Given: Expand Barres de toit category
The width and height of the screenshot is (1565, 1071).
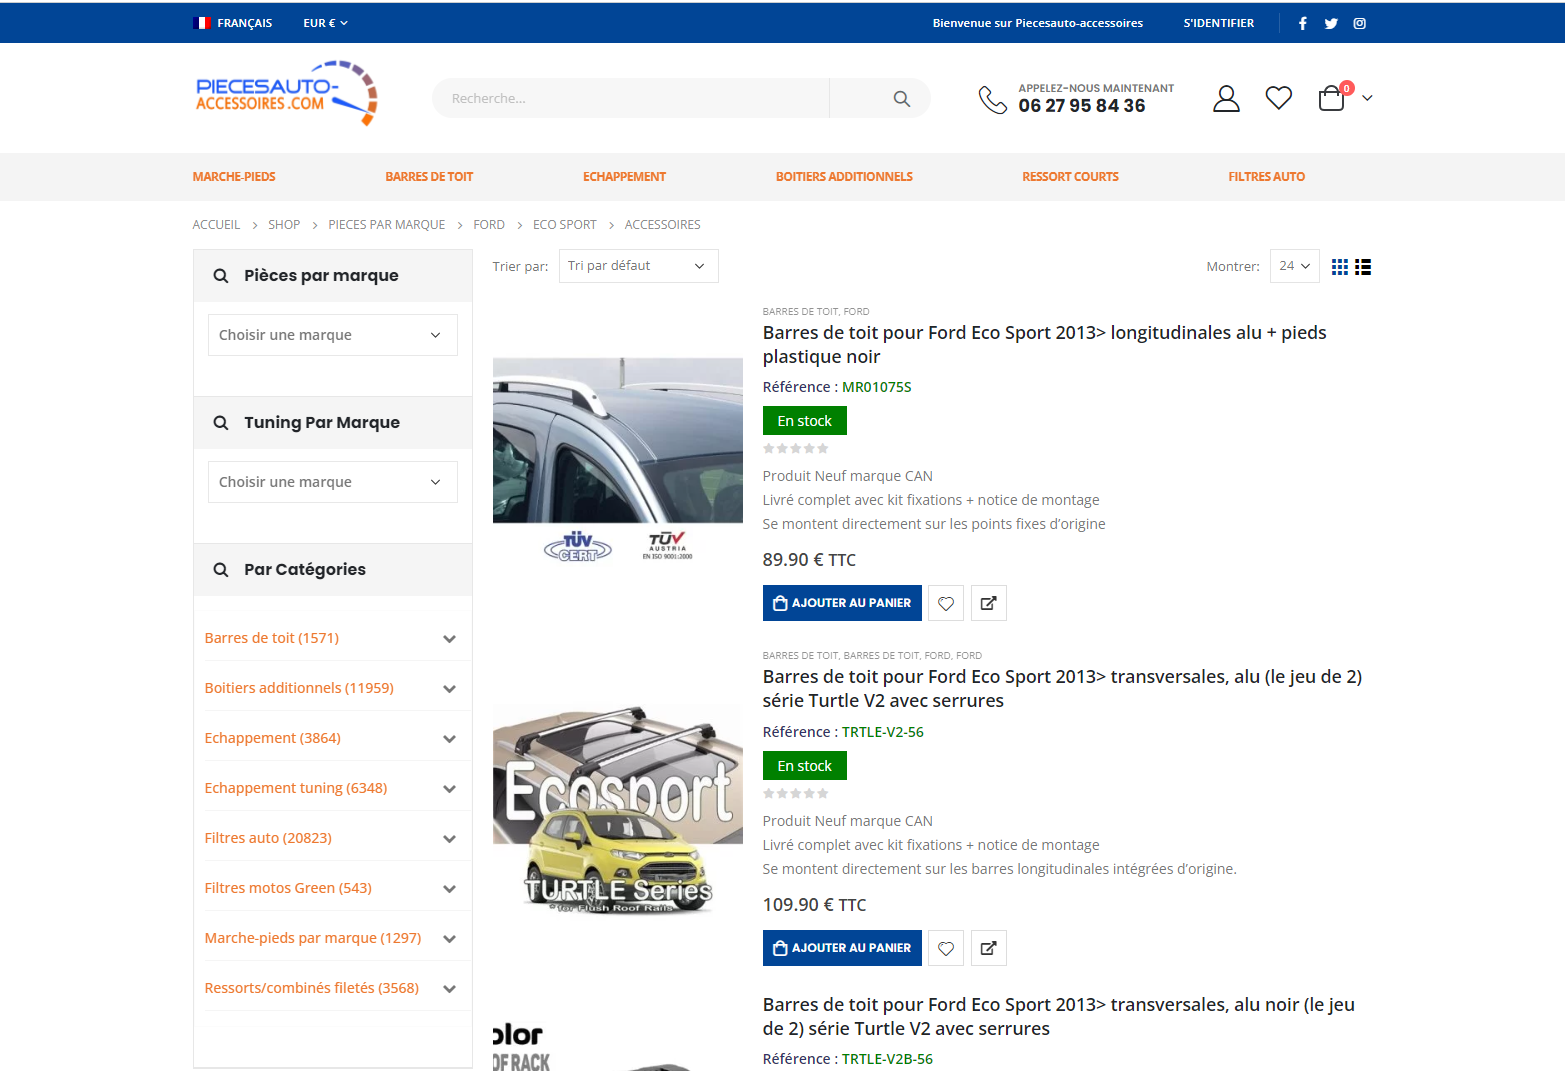Looking at the screenshot, I should 449,639.
